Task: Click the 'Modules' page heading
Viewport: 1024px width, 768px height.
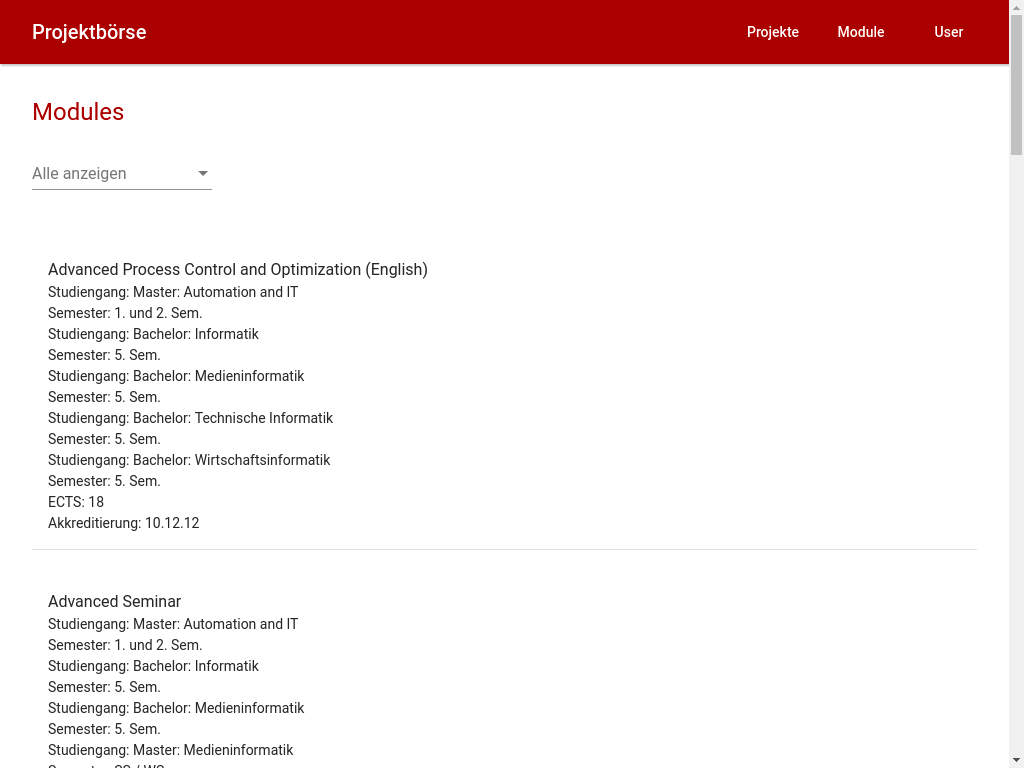Action: 78,112
